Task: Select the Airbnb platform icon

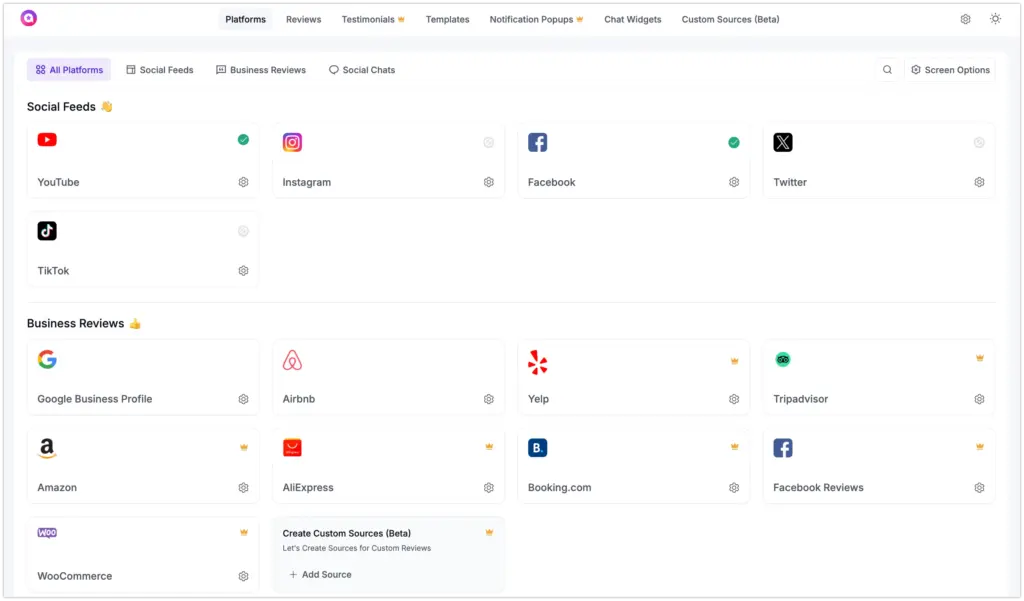Action: point(291,359)
